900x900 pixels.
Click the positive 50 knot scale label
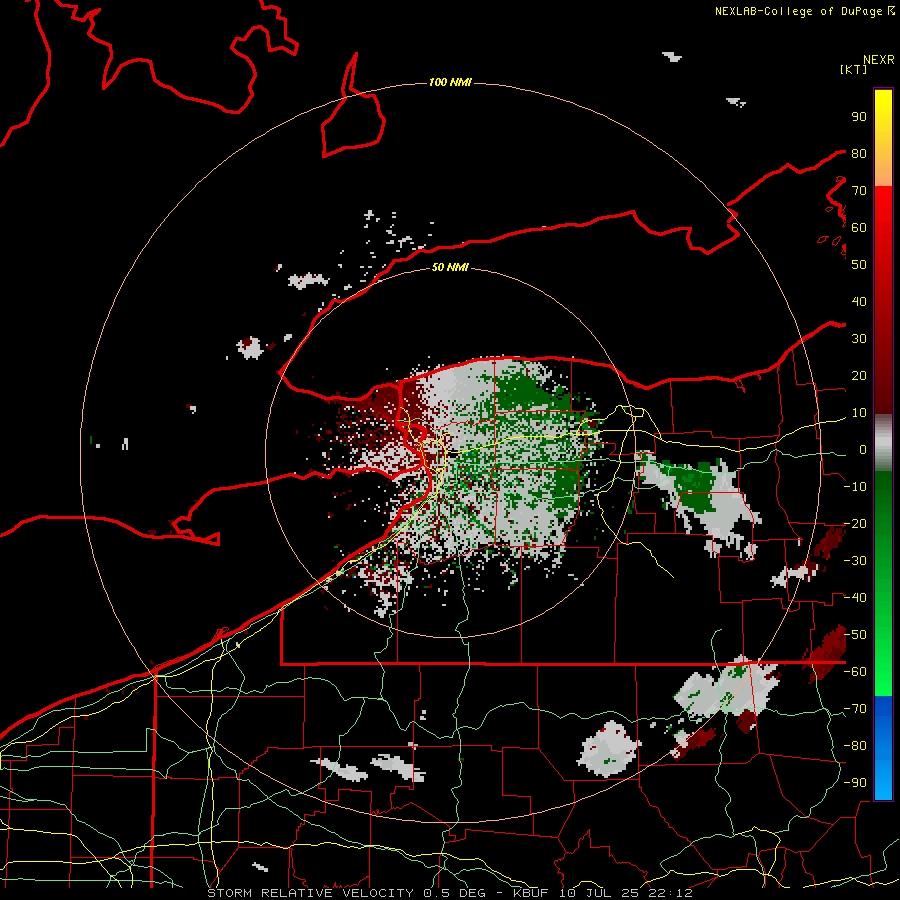859,265
